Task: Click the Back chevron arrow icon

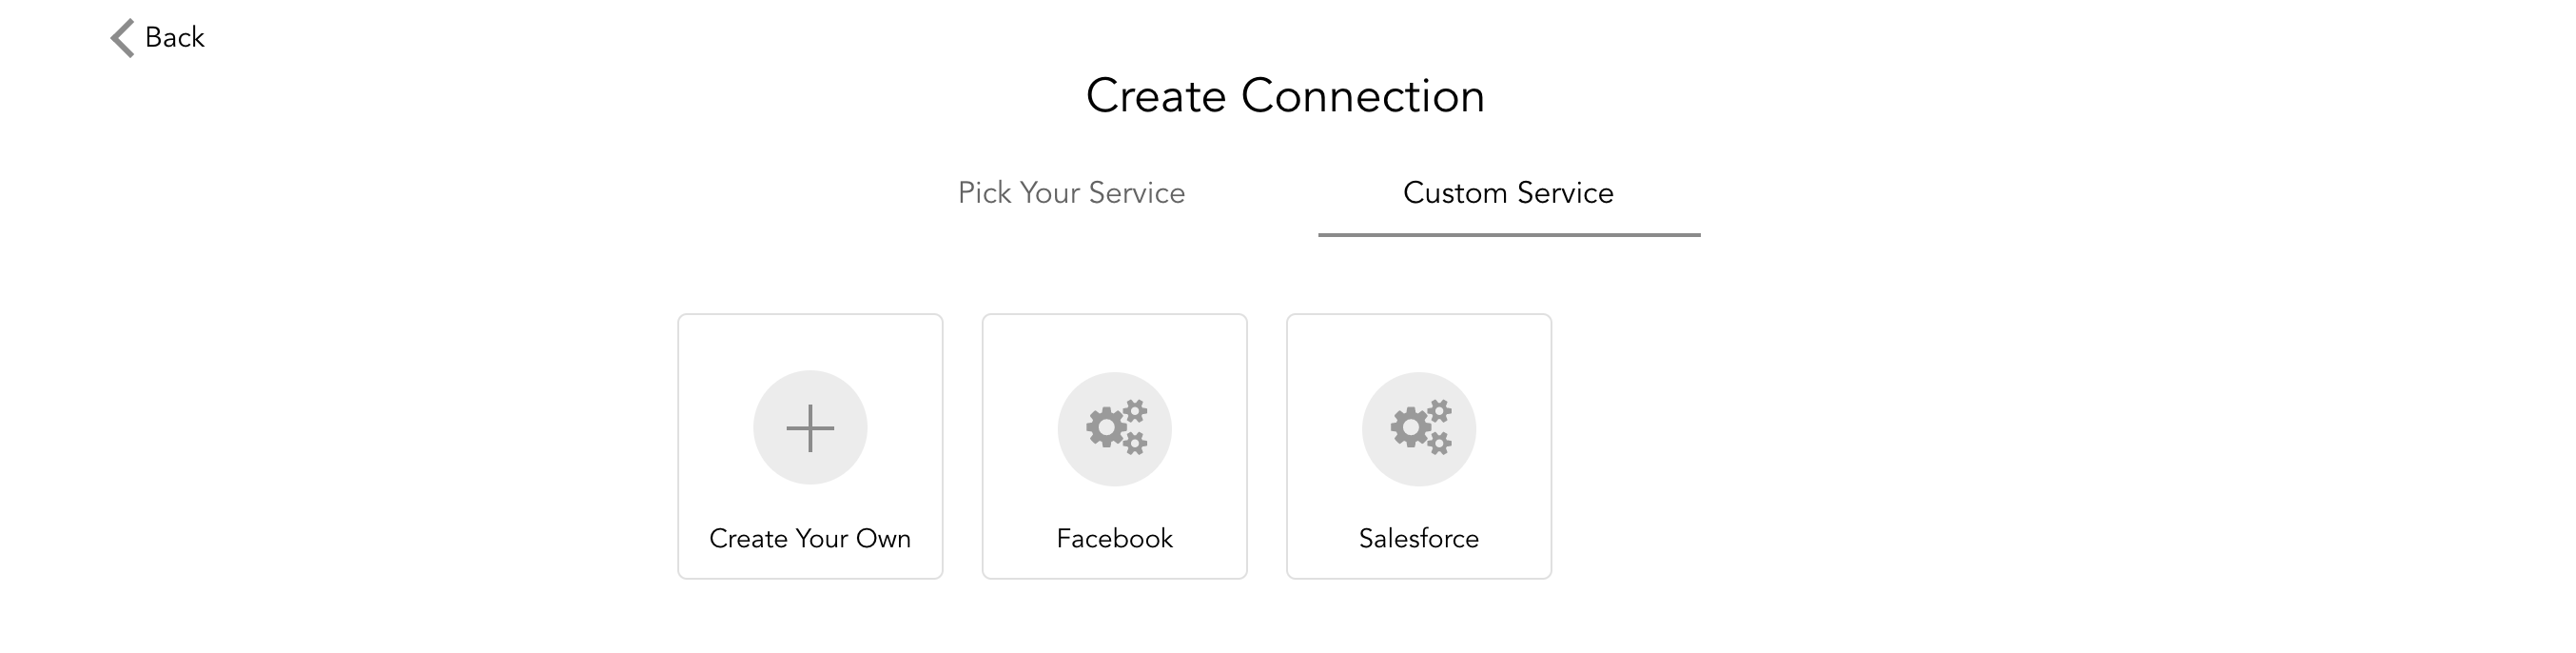Action: coord(122,38)
